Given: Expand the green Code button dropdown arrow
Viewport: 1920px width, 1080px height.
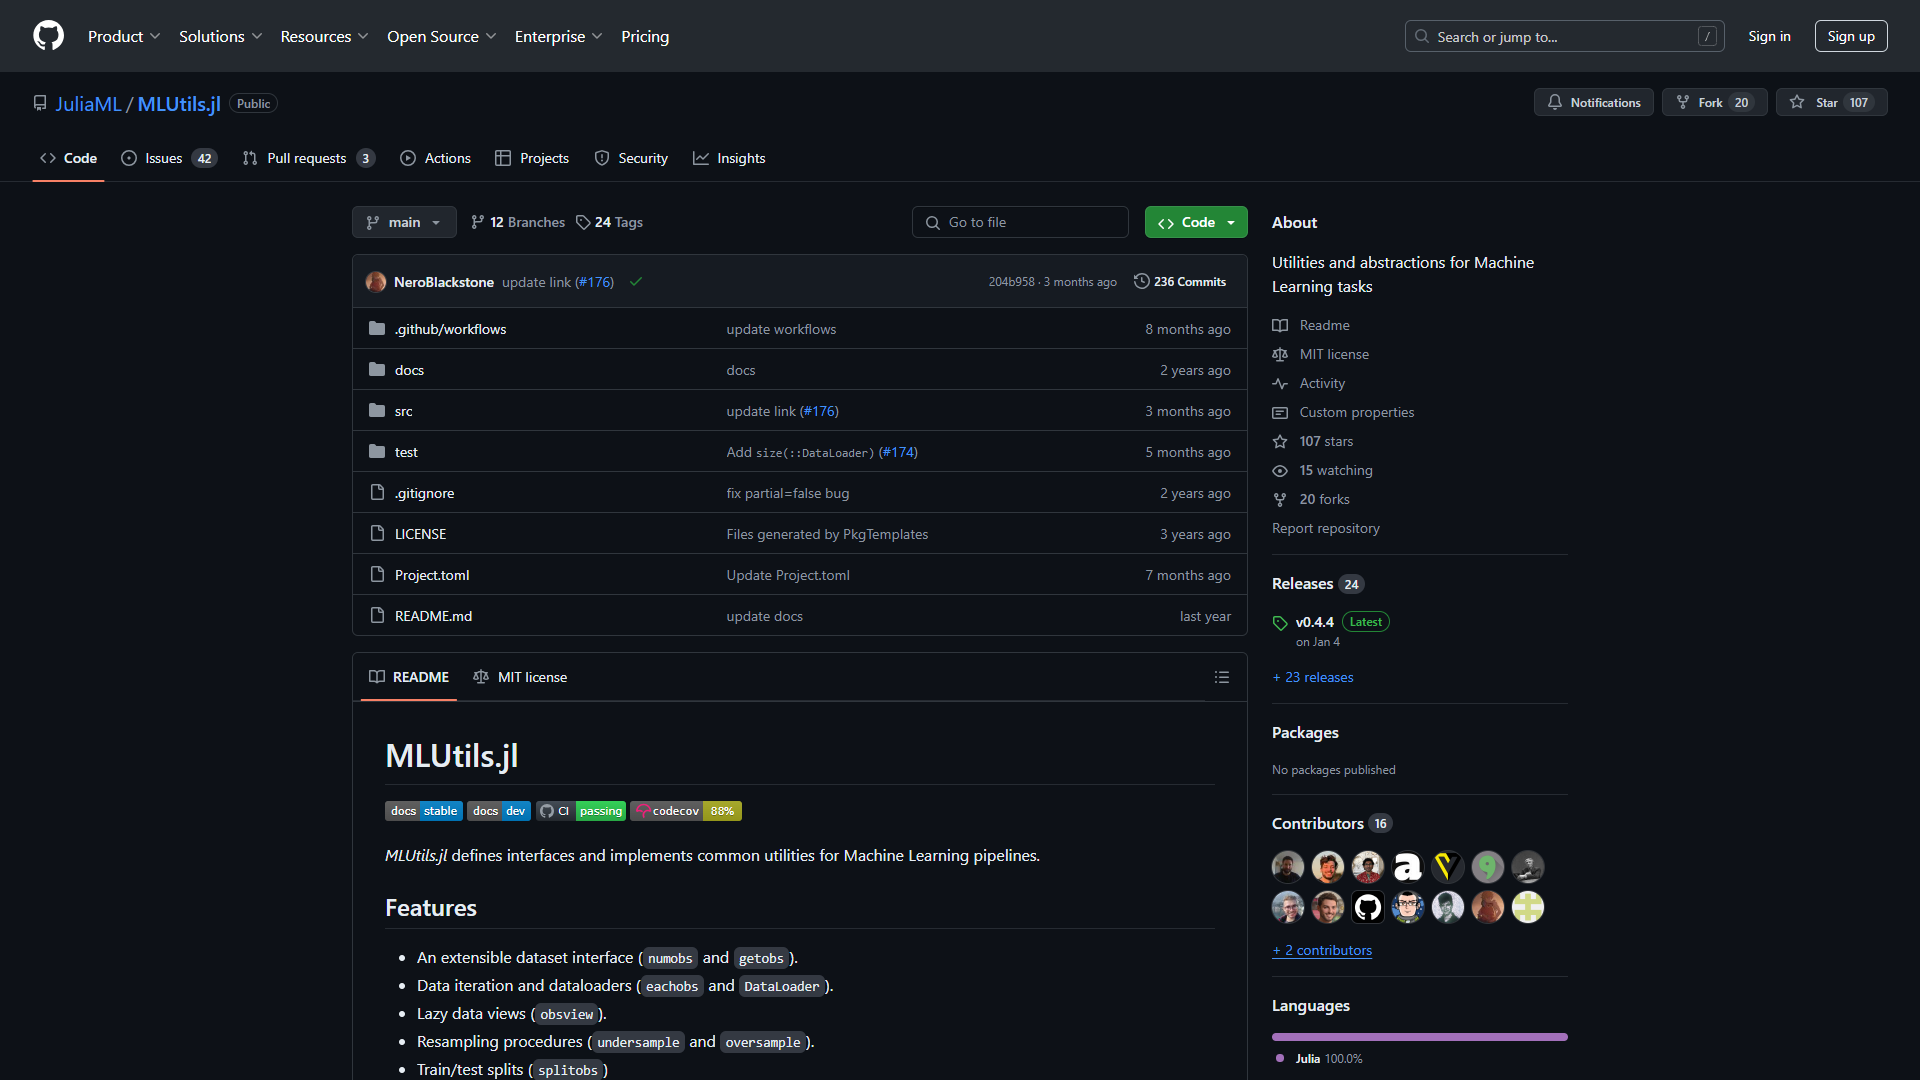Looking at the screenshot, I should click(x=1231, y=222).
